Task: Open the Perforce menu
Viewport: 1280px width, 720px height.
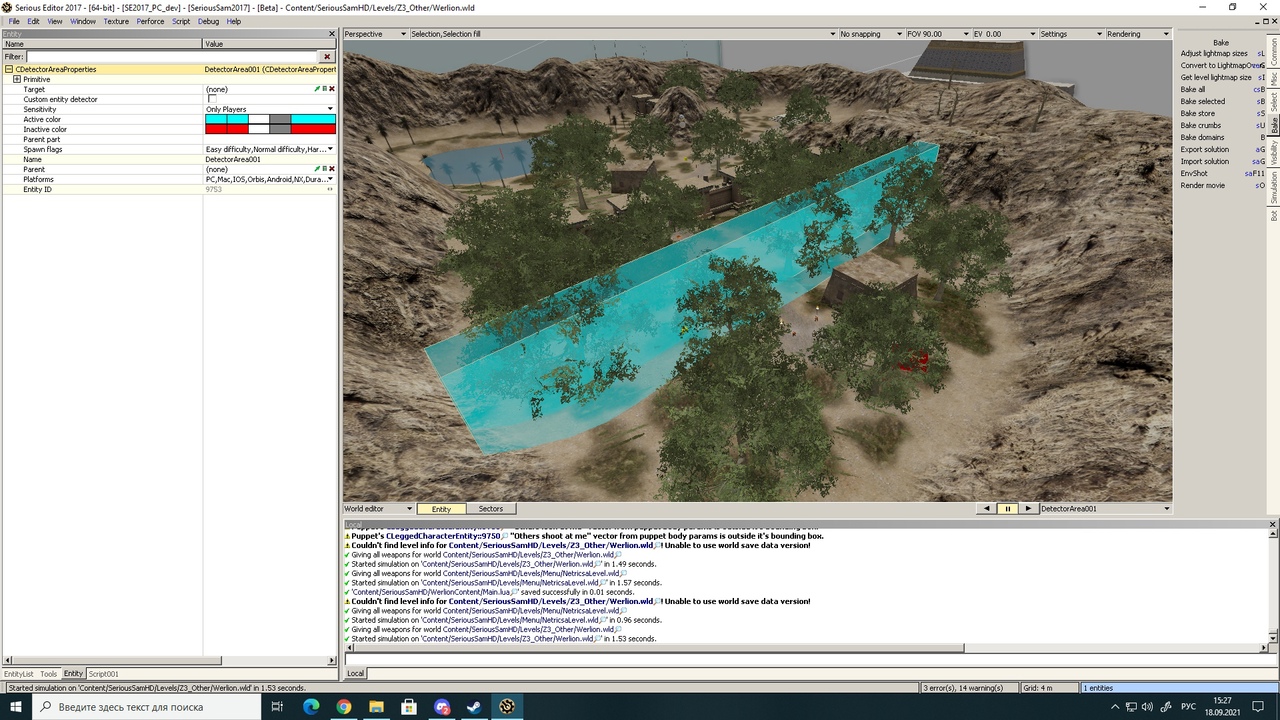Action: click(150, 21)
